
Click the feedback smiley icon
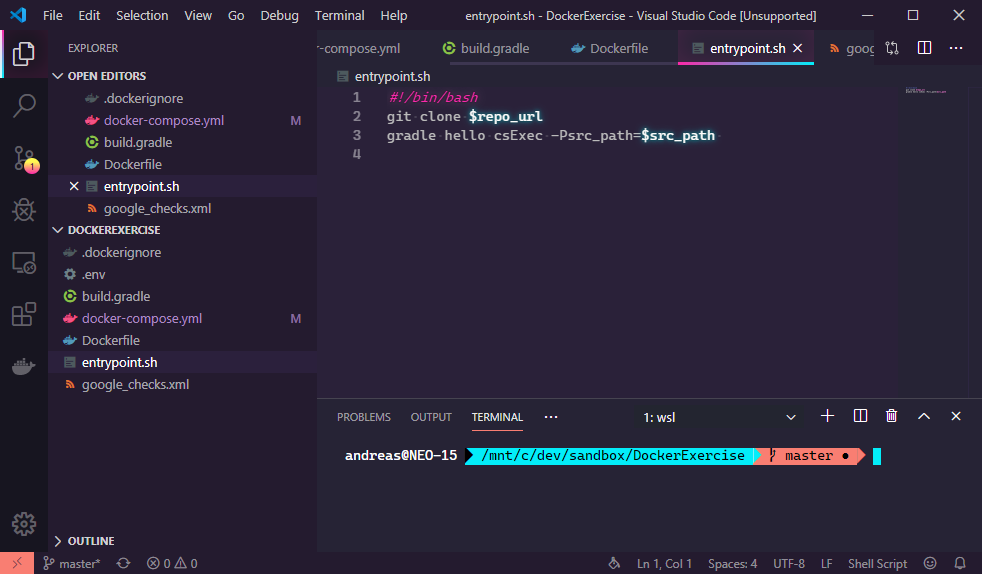click(930, 563)
